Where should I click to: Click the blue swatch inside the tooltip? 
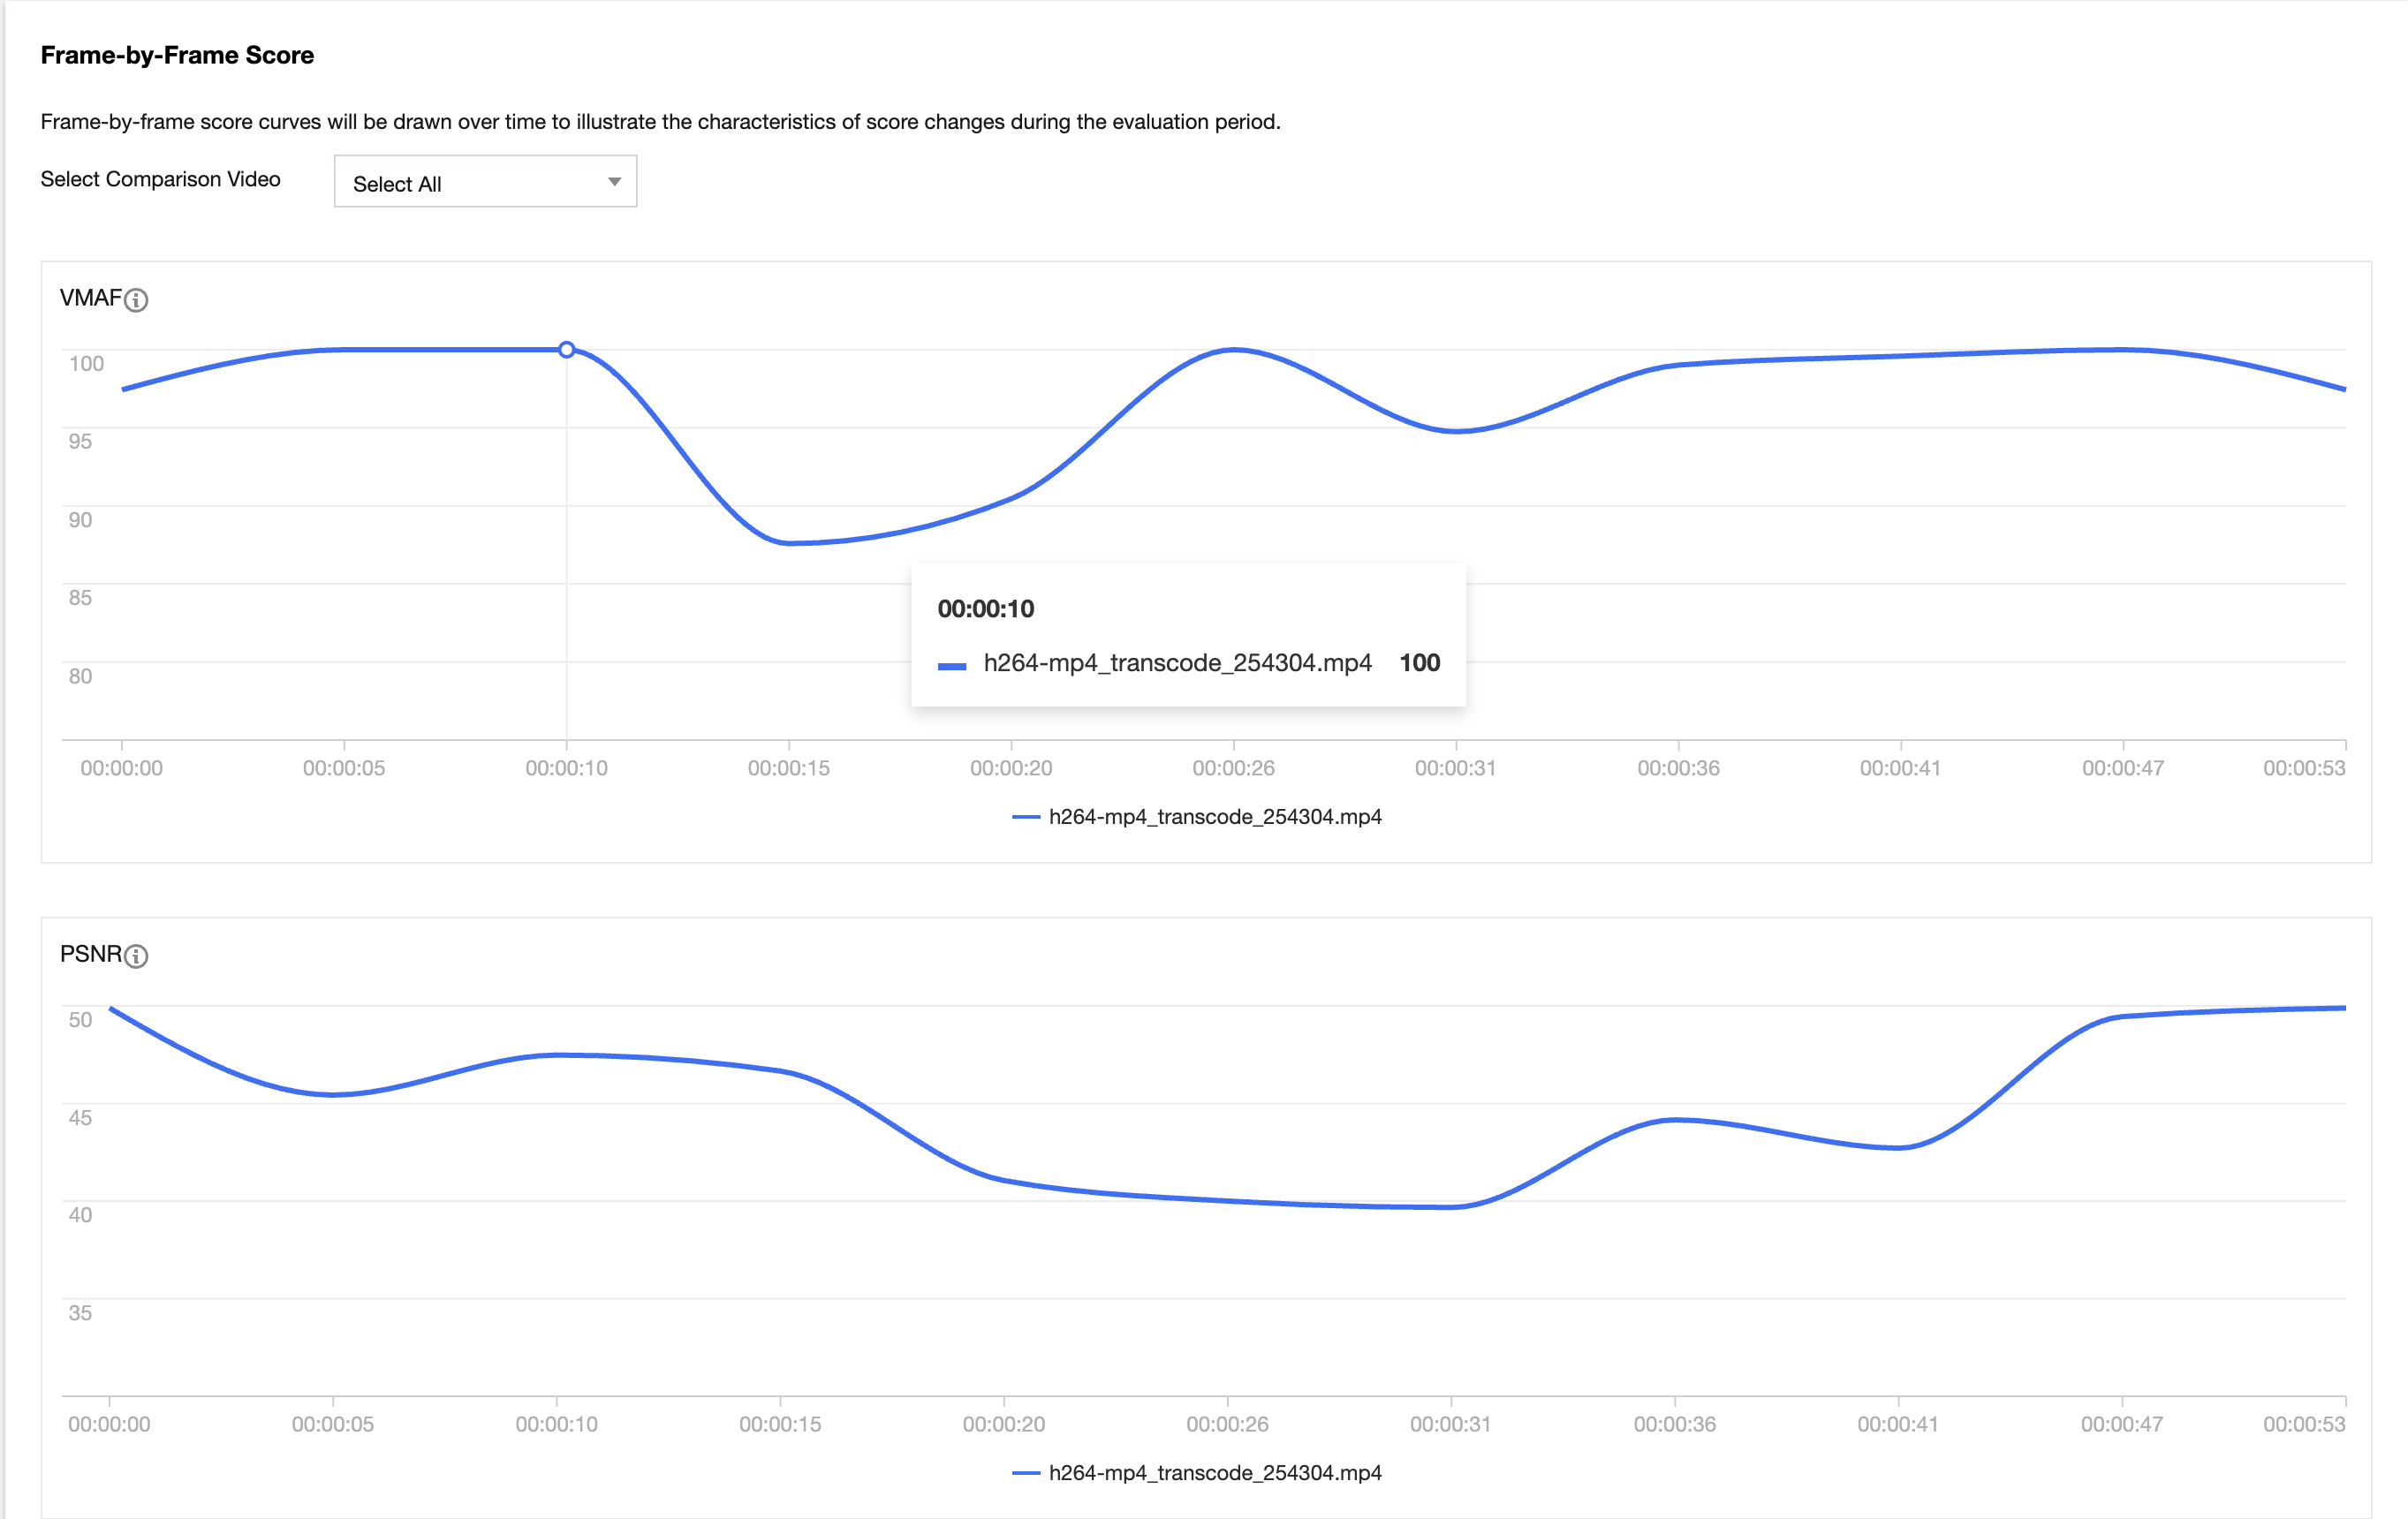[952, 666]
